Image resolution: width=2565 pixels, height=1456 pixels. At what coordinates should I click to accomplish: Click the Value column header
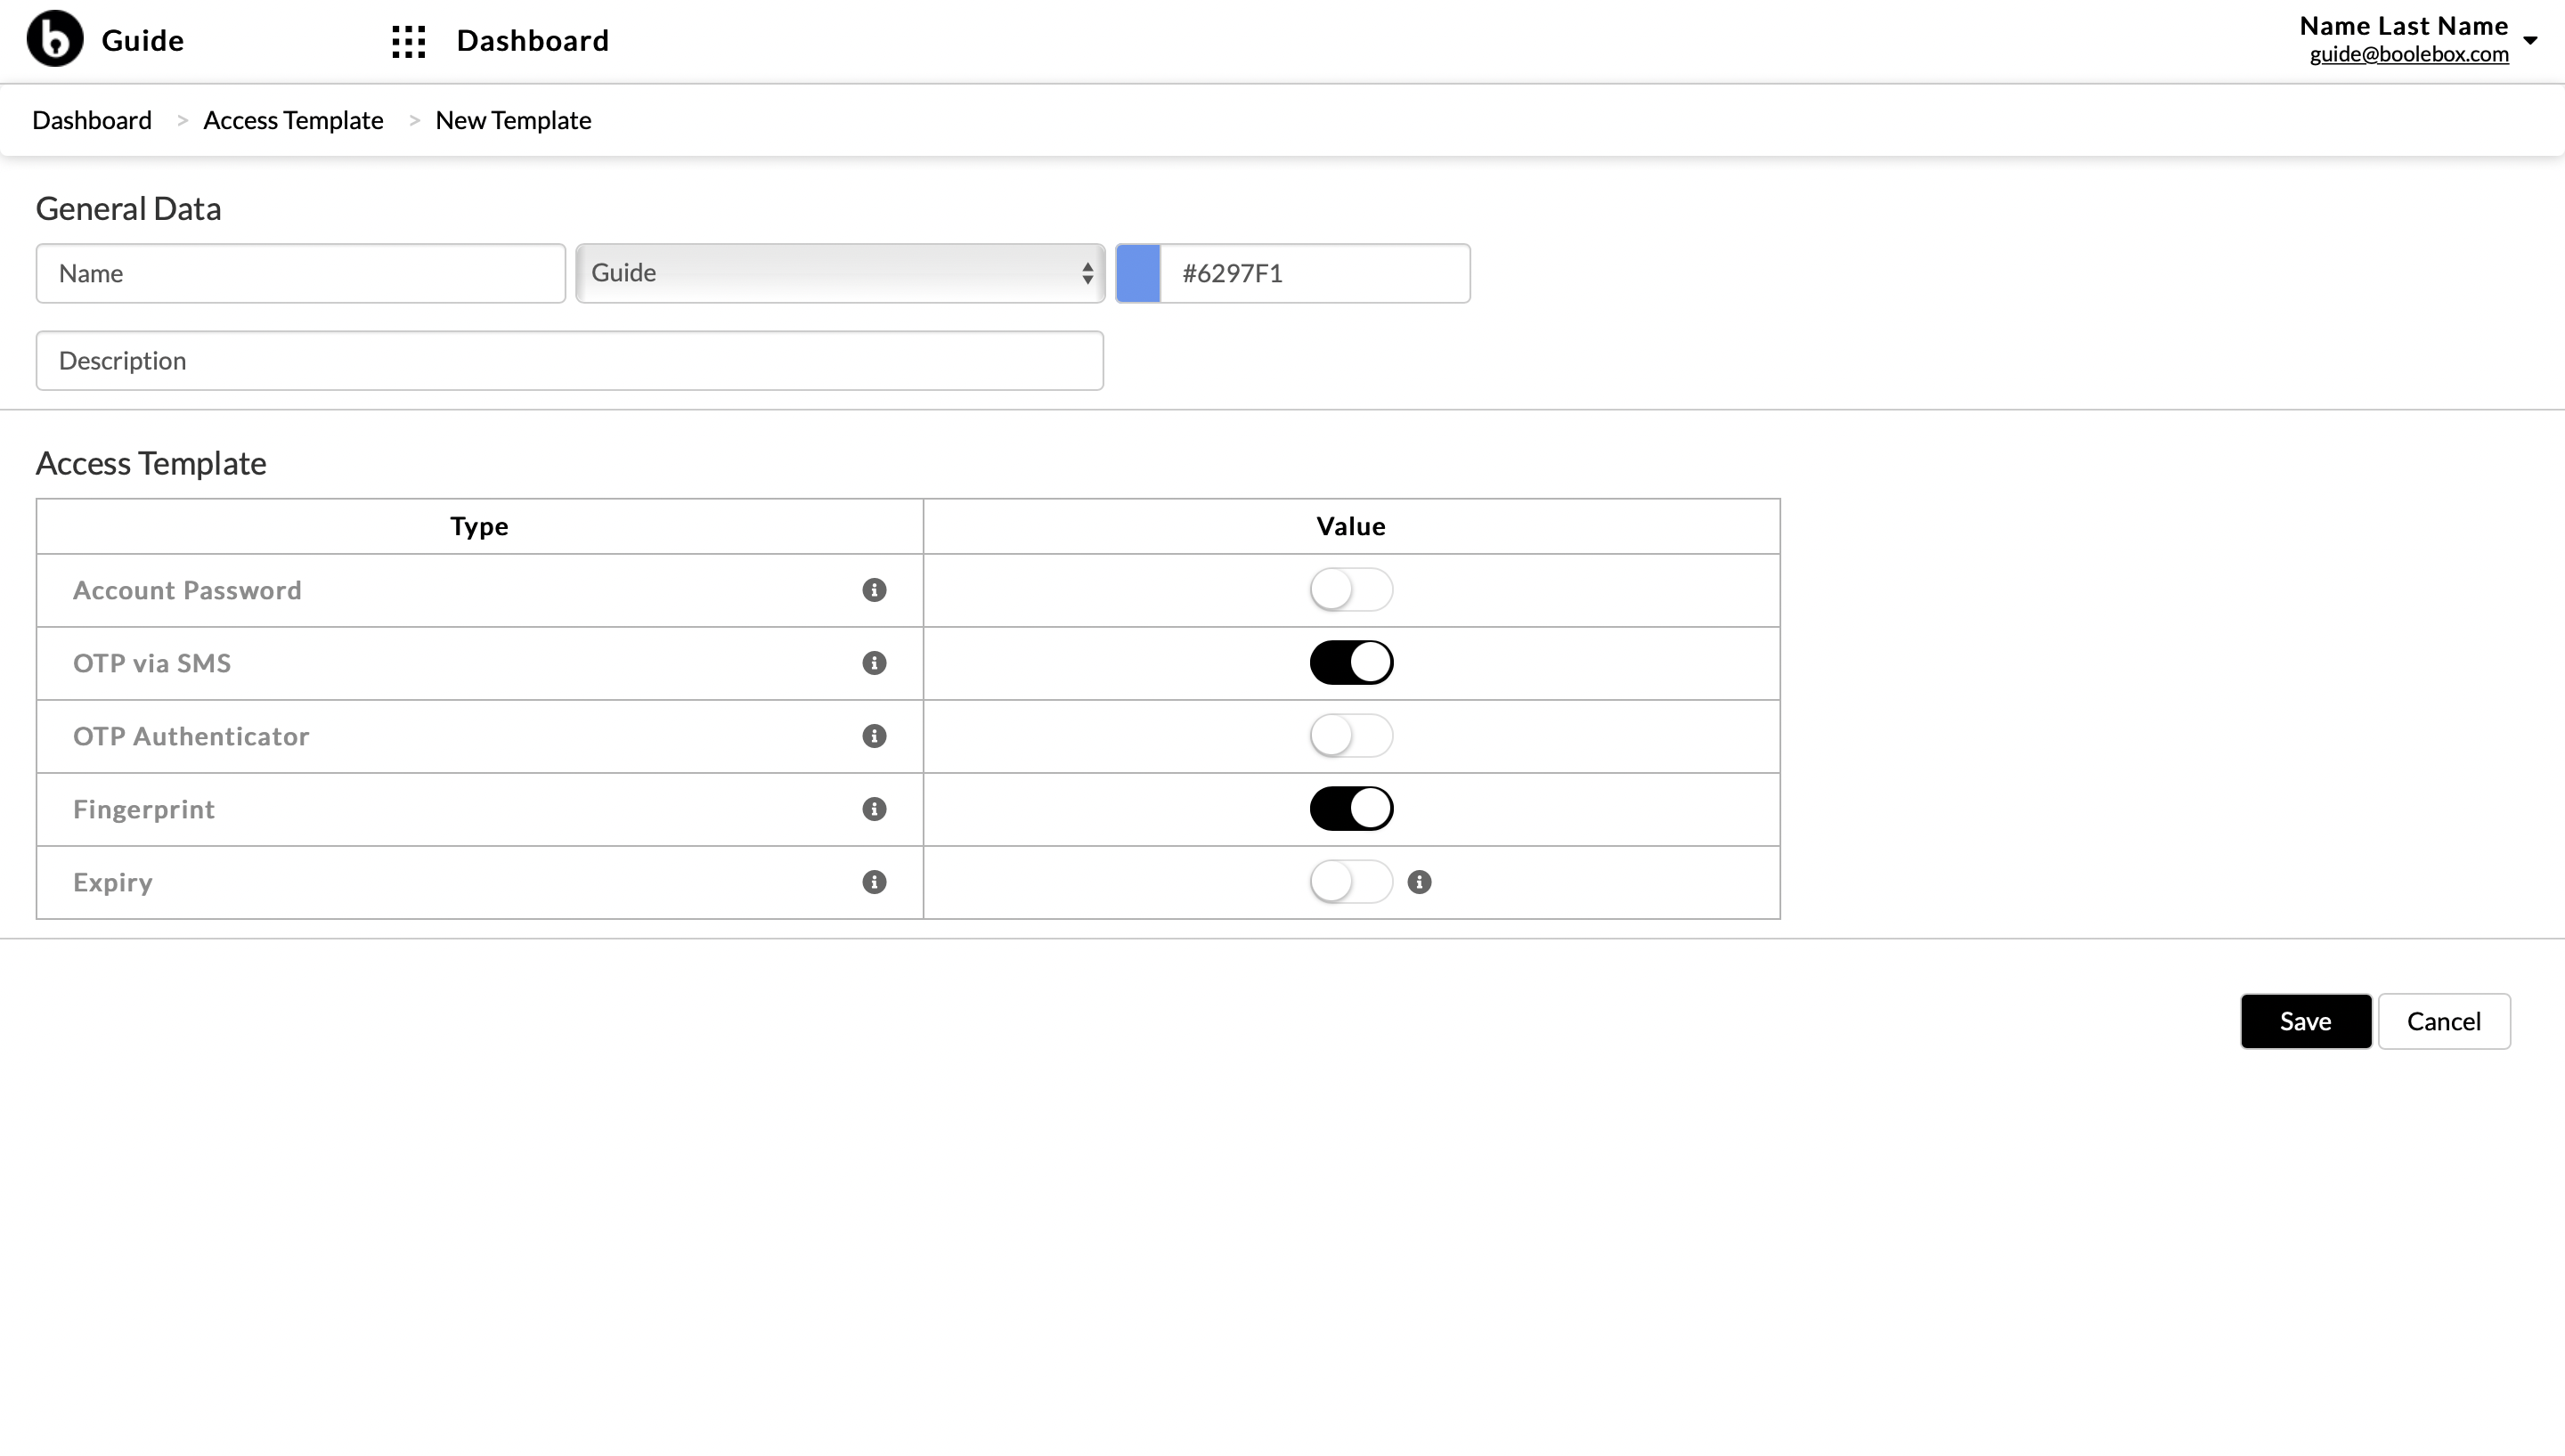tap(1351, 526)
